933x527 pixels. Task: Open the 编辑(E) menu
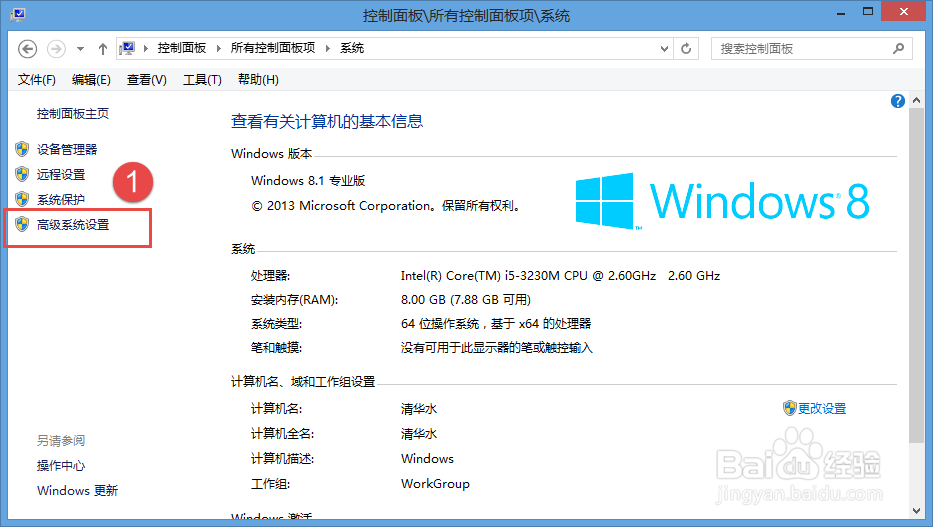[91, 80]
